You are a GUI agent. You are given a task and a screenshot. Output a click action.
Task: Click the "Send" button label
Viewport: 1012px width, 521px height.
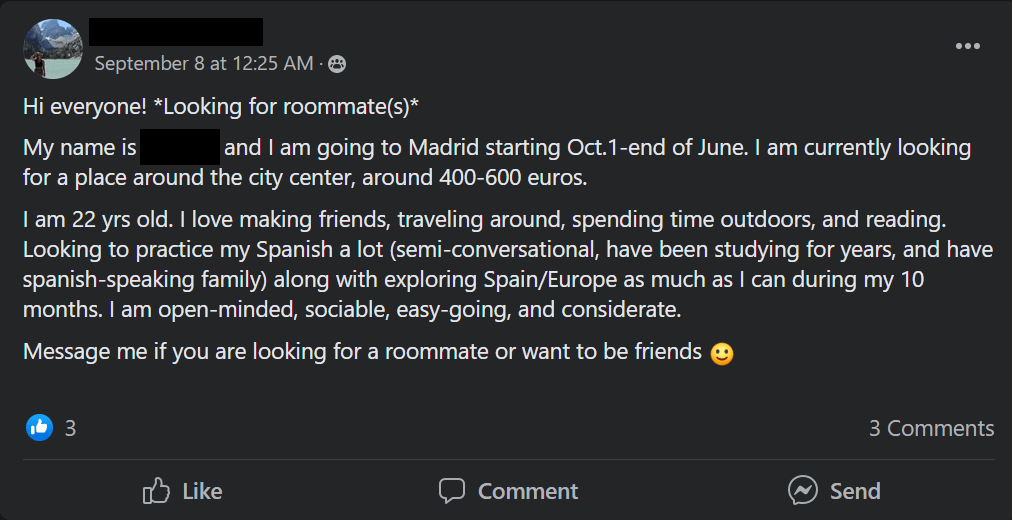click(855, 491)
